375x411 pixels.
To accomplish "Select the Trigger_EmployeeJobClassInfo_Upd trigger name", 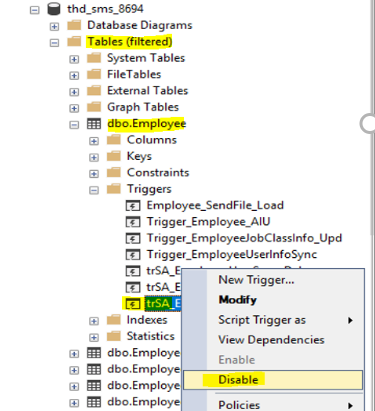I will tap(244, 238).
